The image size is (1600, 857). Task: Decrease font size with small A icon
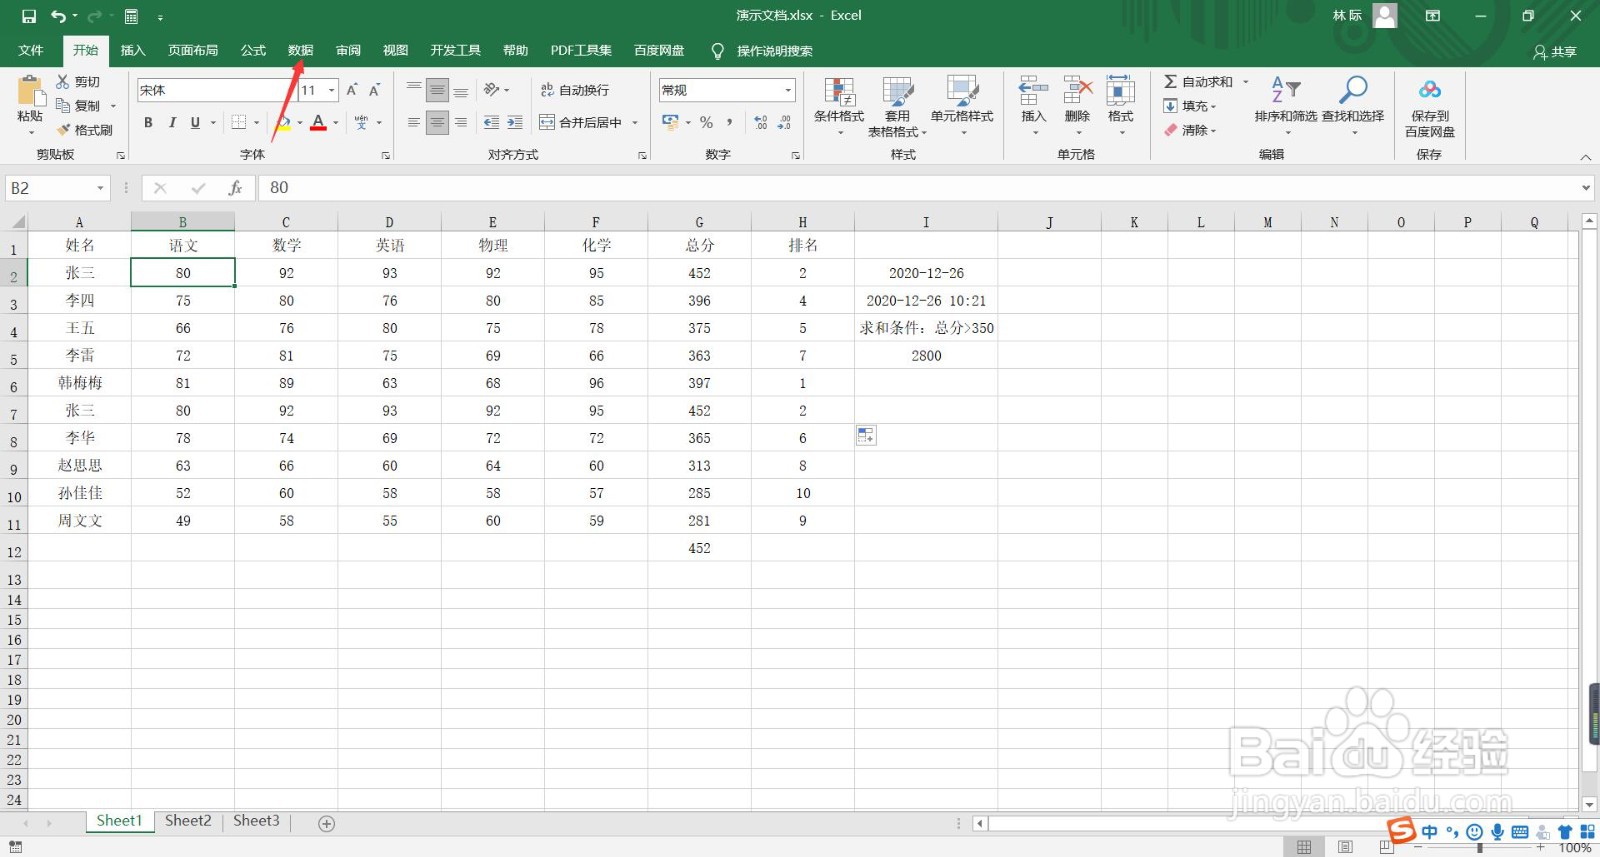point(374,90)
